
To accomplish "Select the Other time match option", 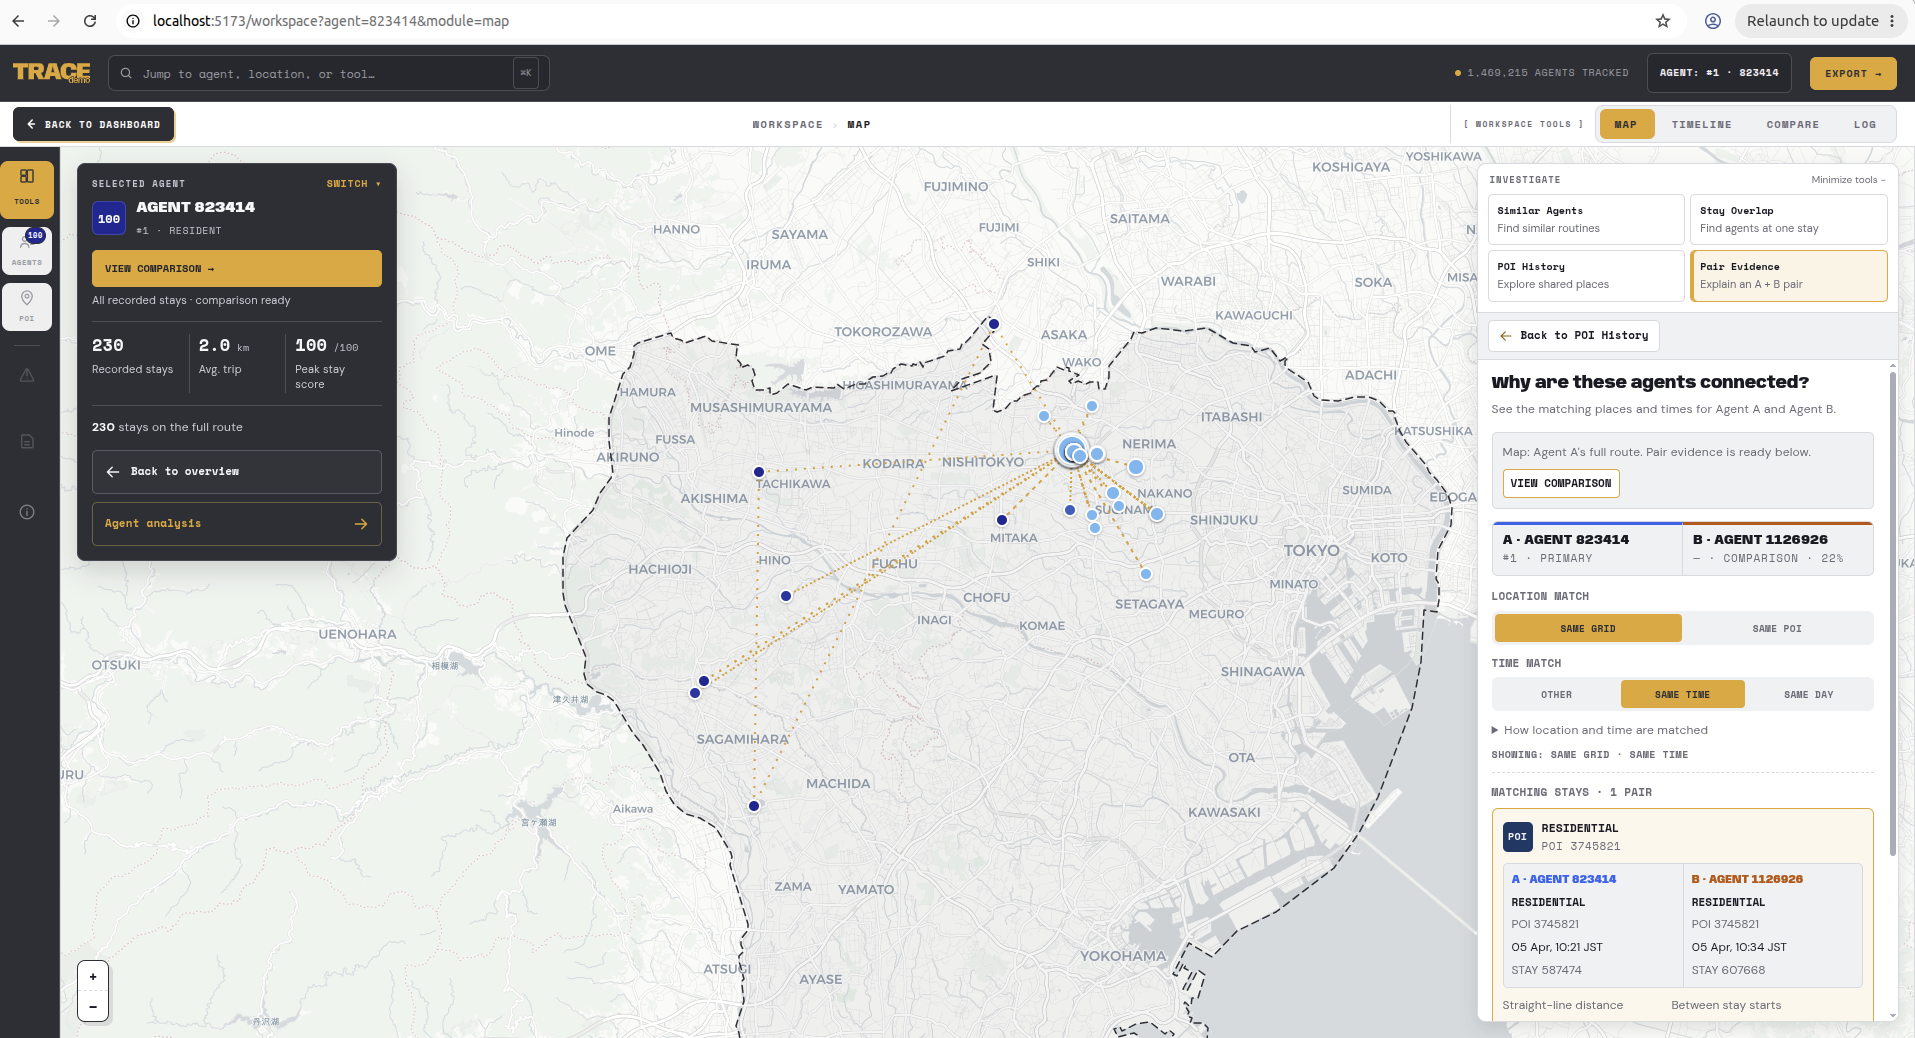I will [x=1556, y=695].
